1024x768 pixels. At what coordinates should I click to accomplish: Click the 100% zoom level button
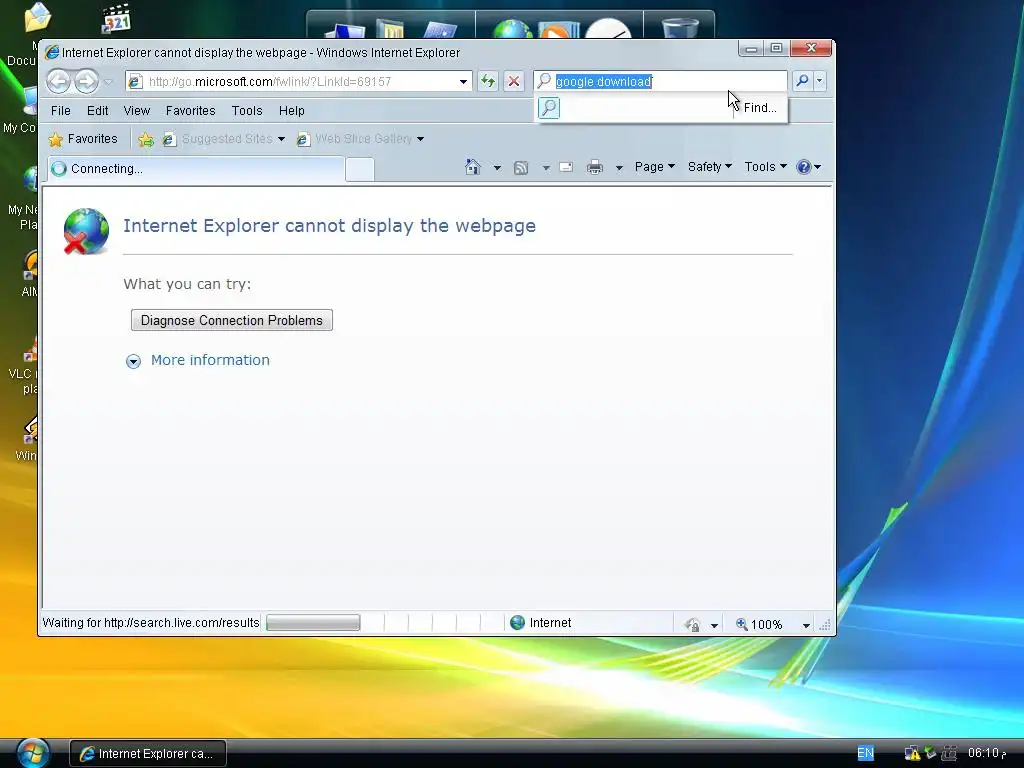(759, 624)
